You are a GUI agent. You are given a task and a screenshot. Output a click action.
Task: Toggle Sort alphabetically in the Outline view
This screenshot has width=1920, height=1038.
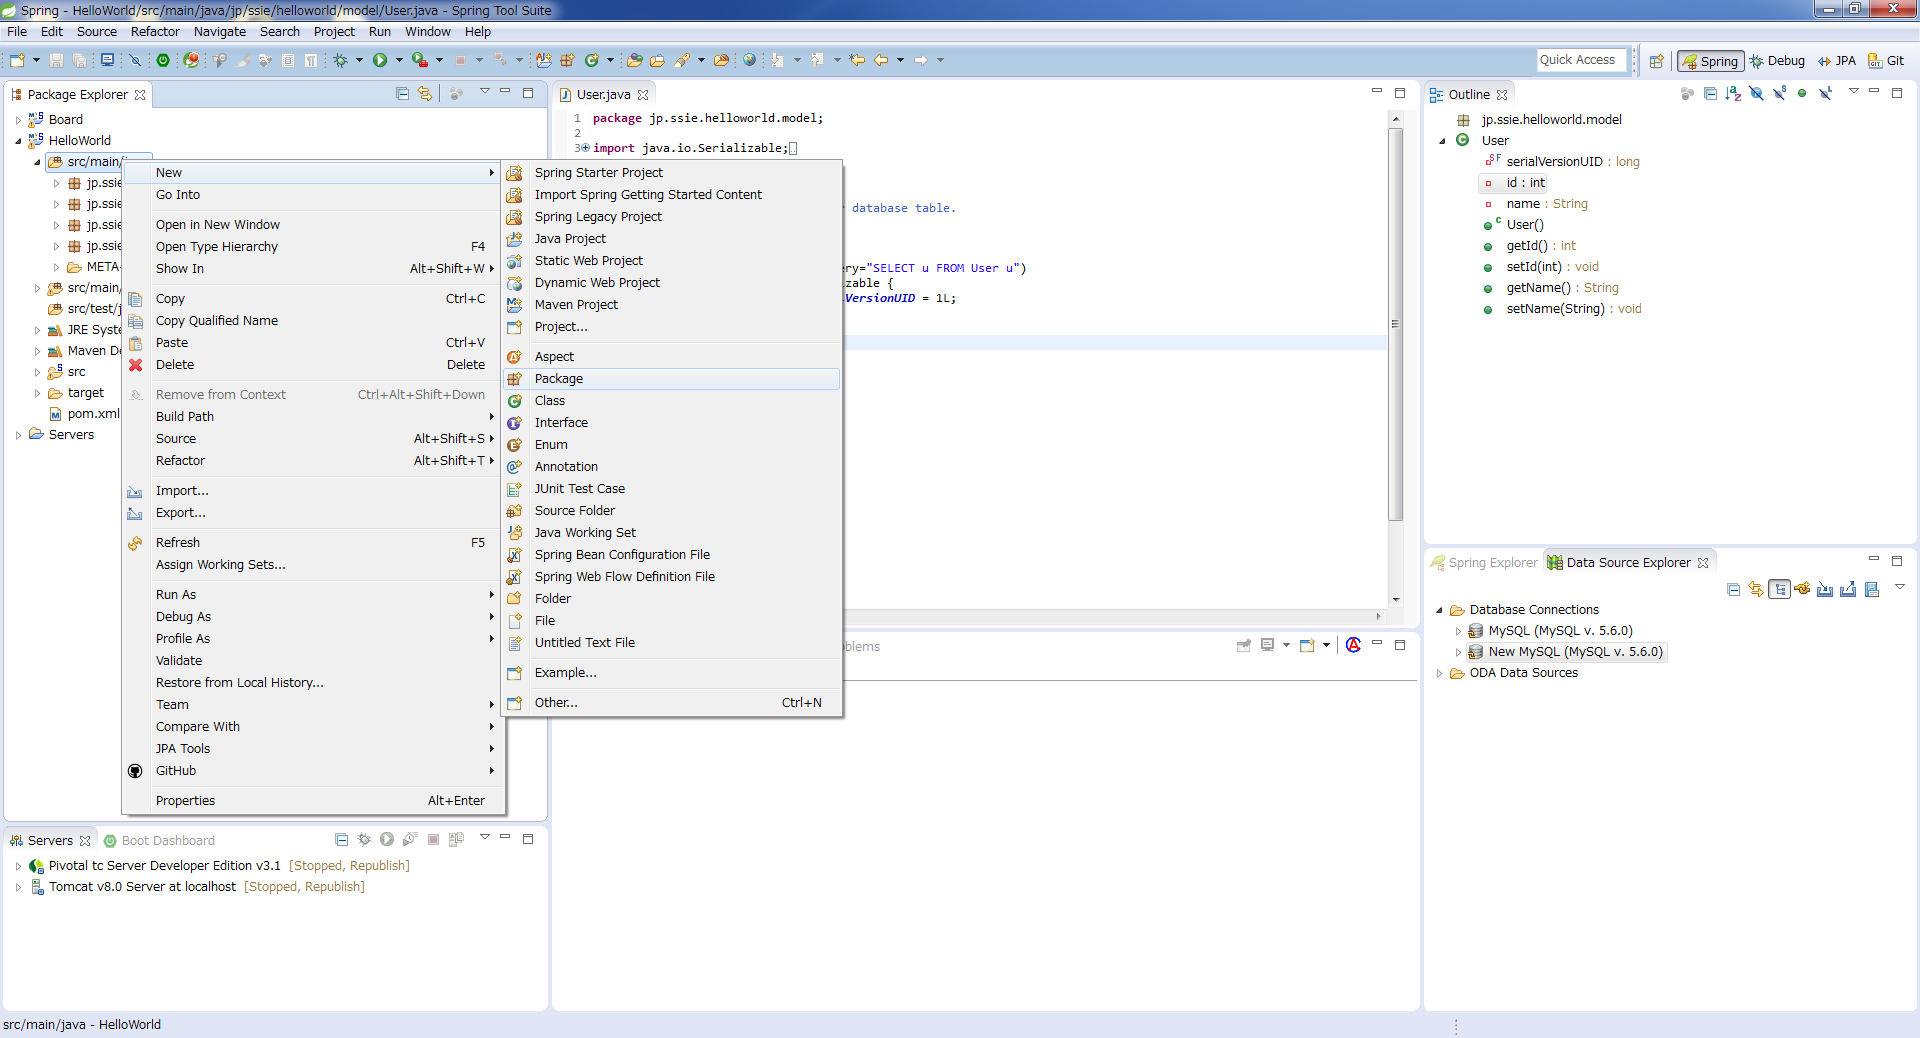[1733, 94]
